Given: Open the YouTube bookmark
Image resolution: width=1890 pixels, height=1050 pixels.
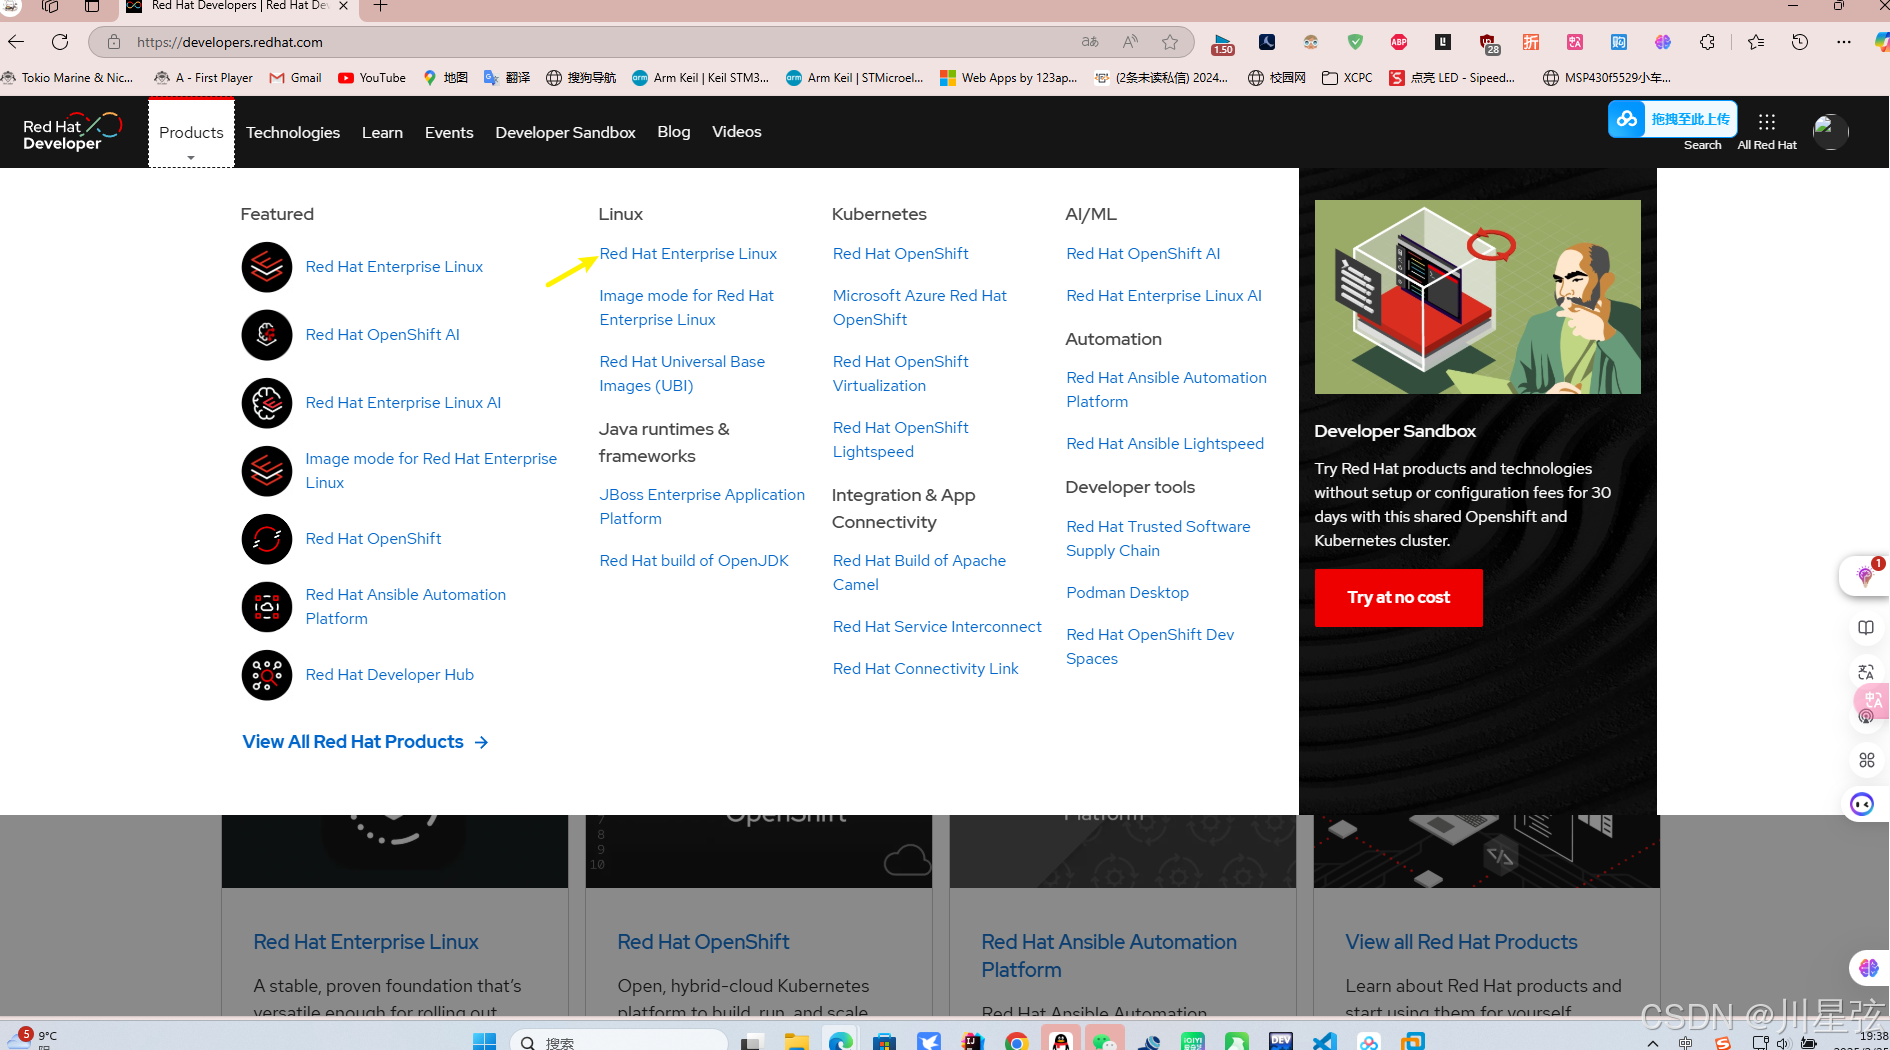Looking at the screenshot, I should tap(372, 78).
